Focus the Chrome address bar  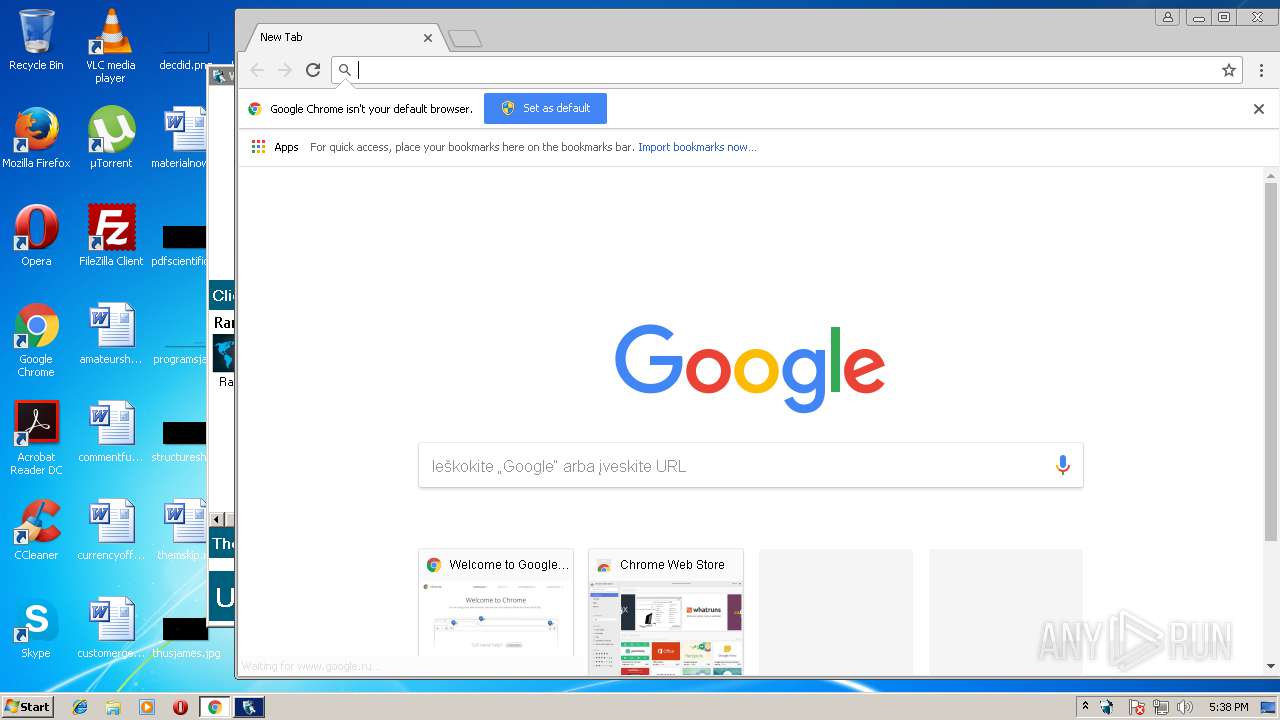pos(785,70)
